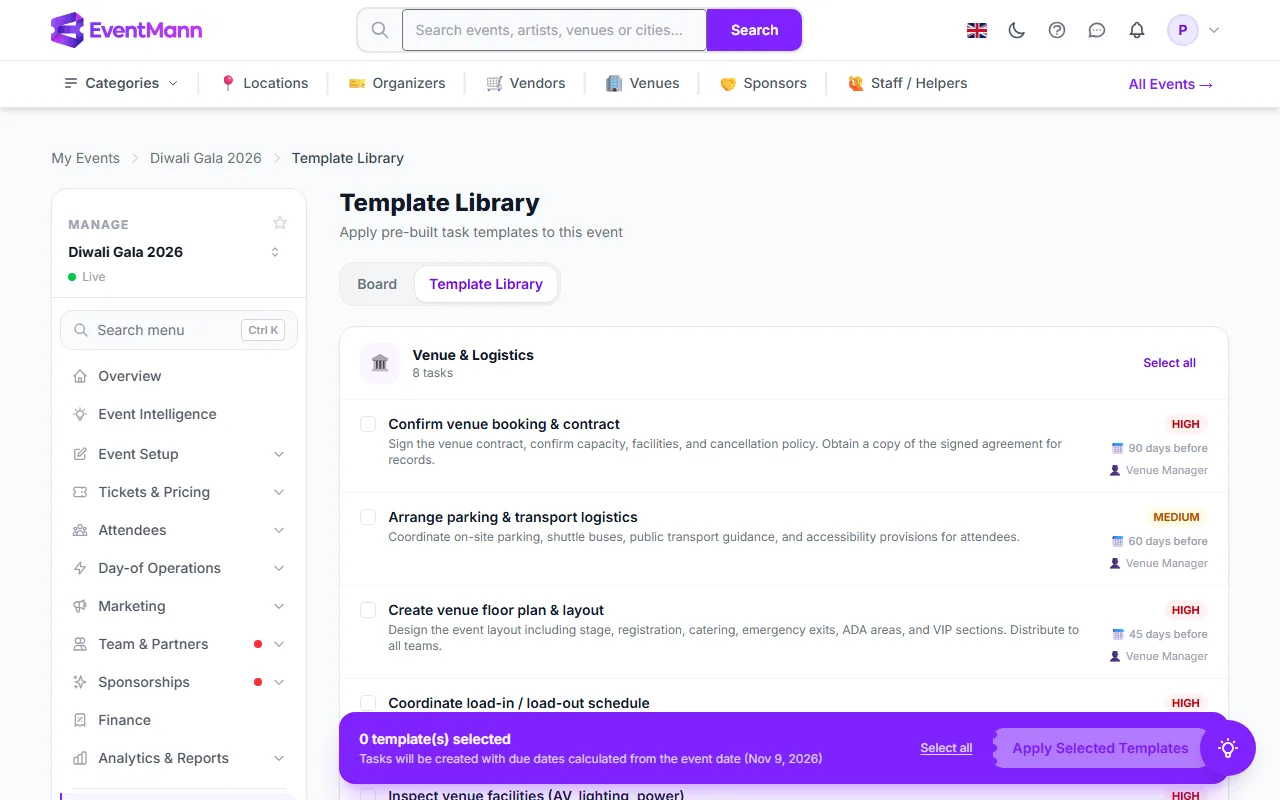Open Venues in the nav bar
This screenshot has width=1280, height=800.
[x=643, y=83]
